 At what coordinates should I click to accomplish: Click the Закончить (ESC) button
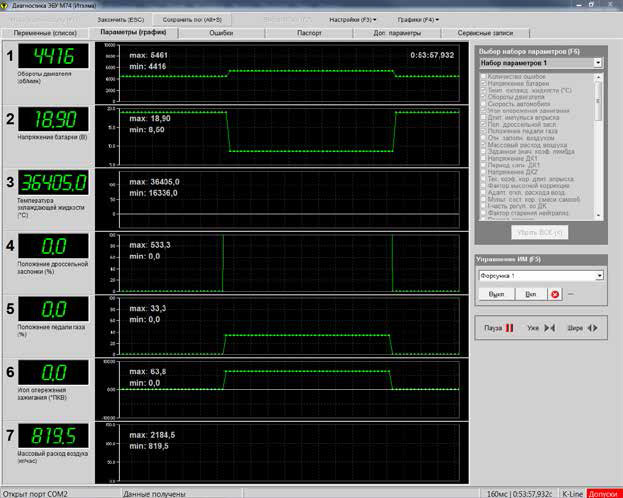point(121,19)
